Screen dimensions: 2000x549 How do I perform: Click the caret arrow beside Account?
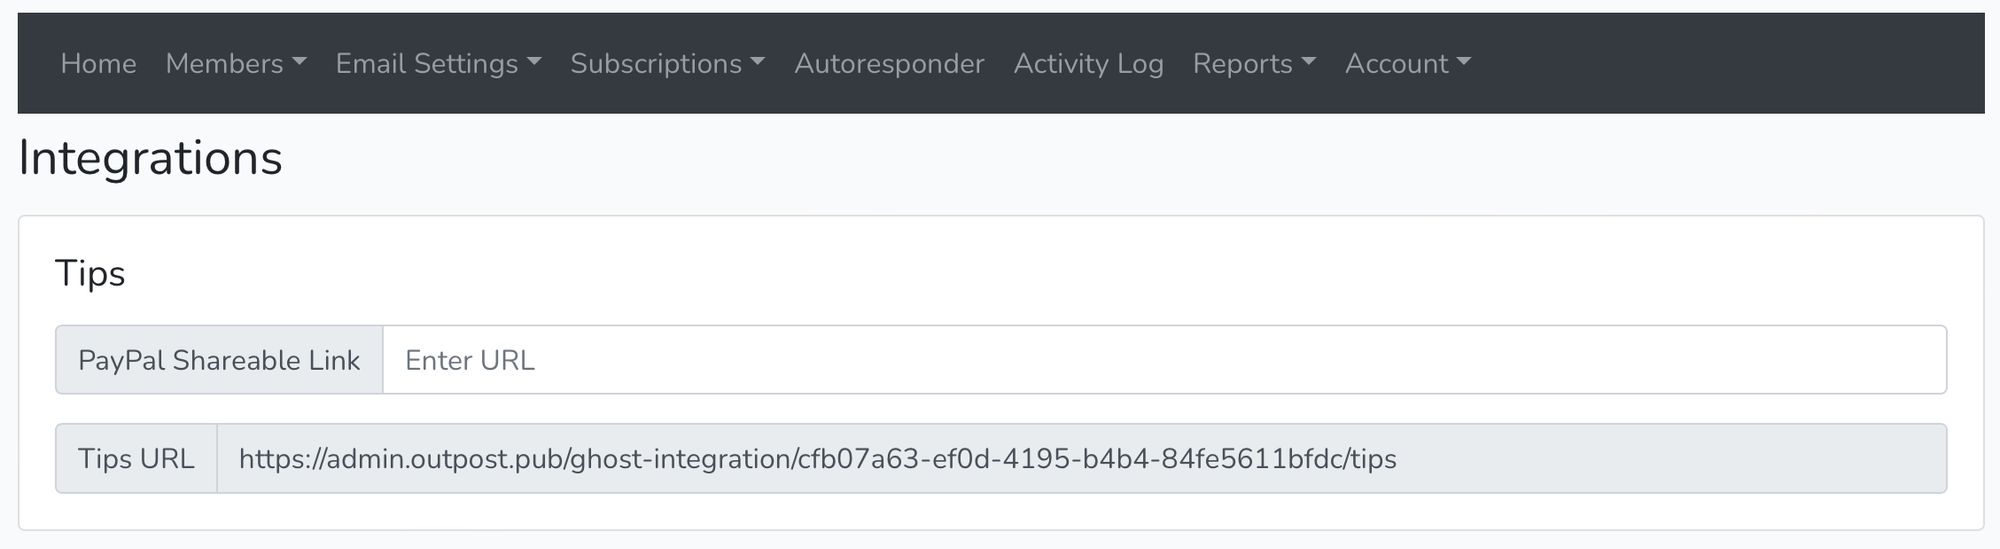[x=1464, y=62]
